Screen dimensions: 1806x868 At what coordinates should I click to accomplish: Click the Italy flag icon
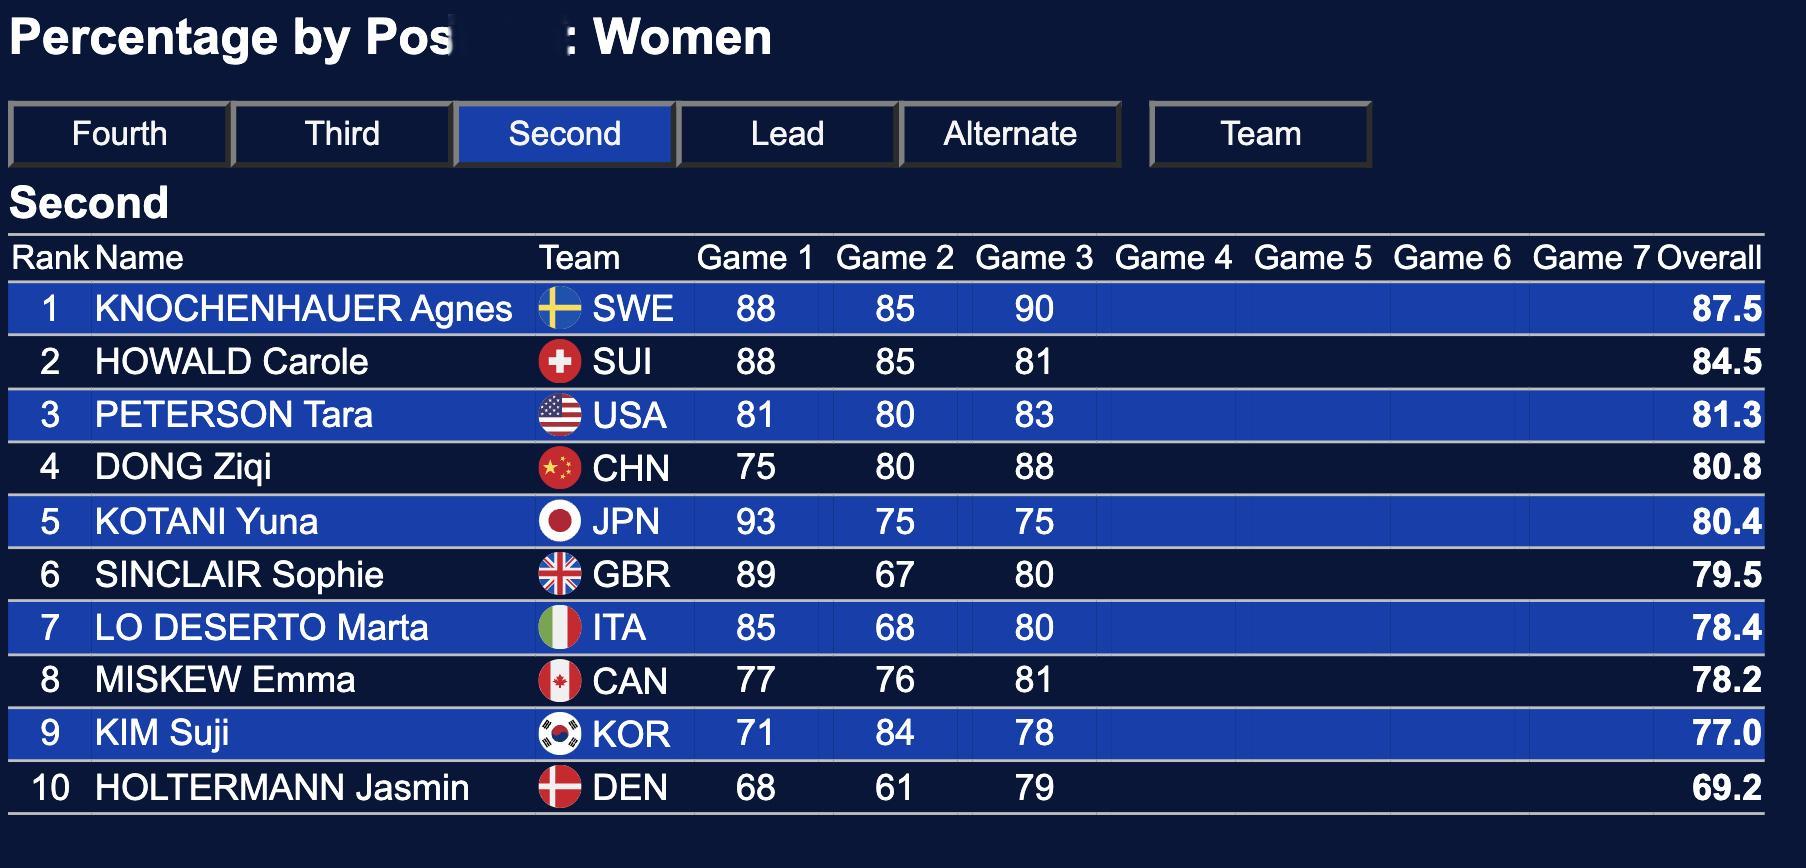point(559,627)
